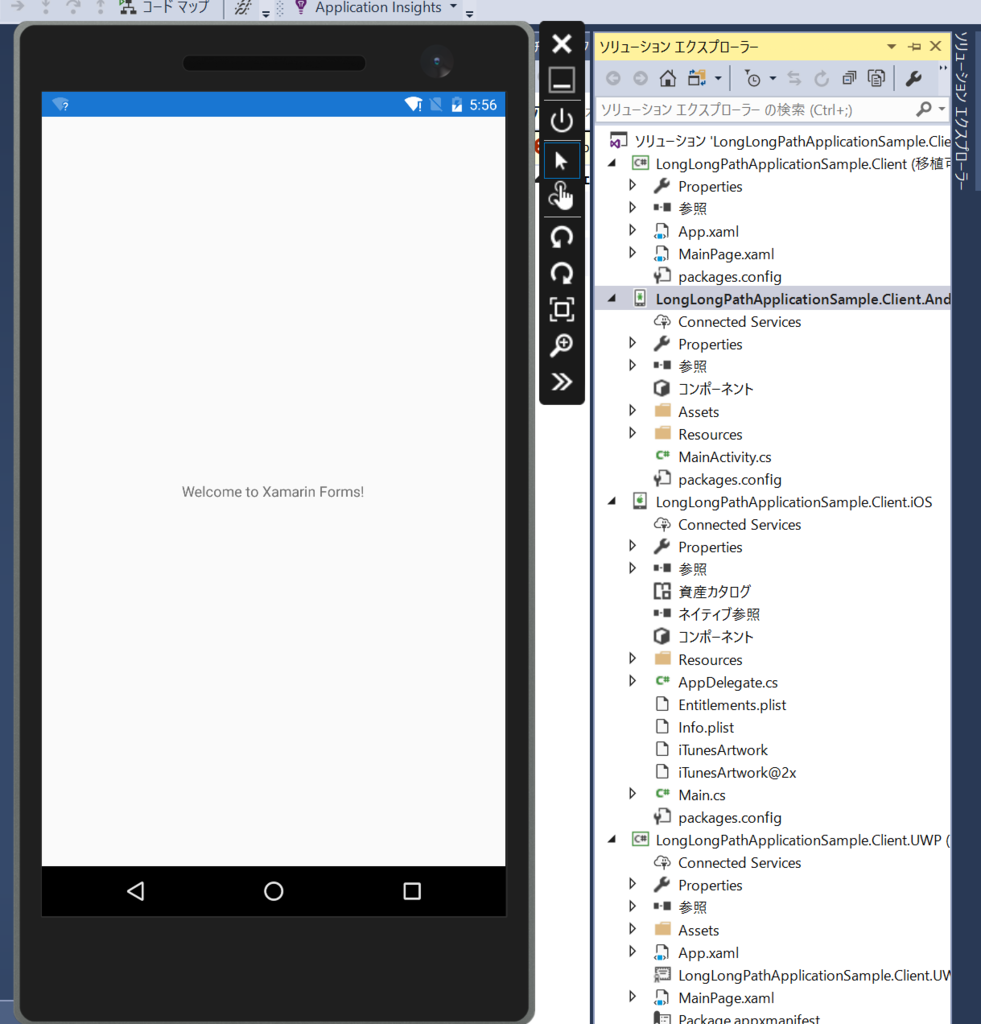Select UWP TemporaryKey LongLongPathApplicationSample.Client.UW file
The width and height of the screenshot is (981, 1024).
point(814,975)
